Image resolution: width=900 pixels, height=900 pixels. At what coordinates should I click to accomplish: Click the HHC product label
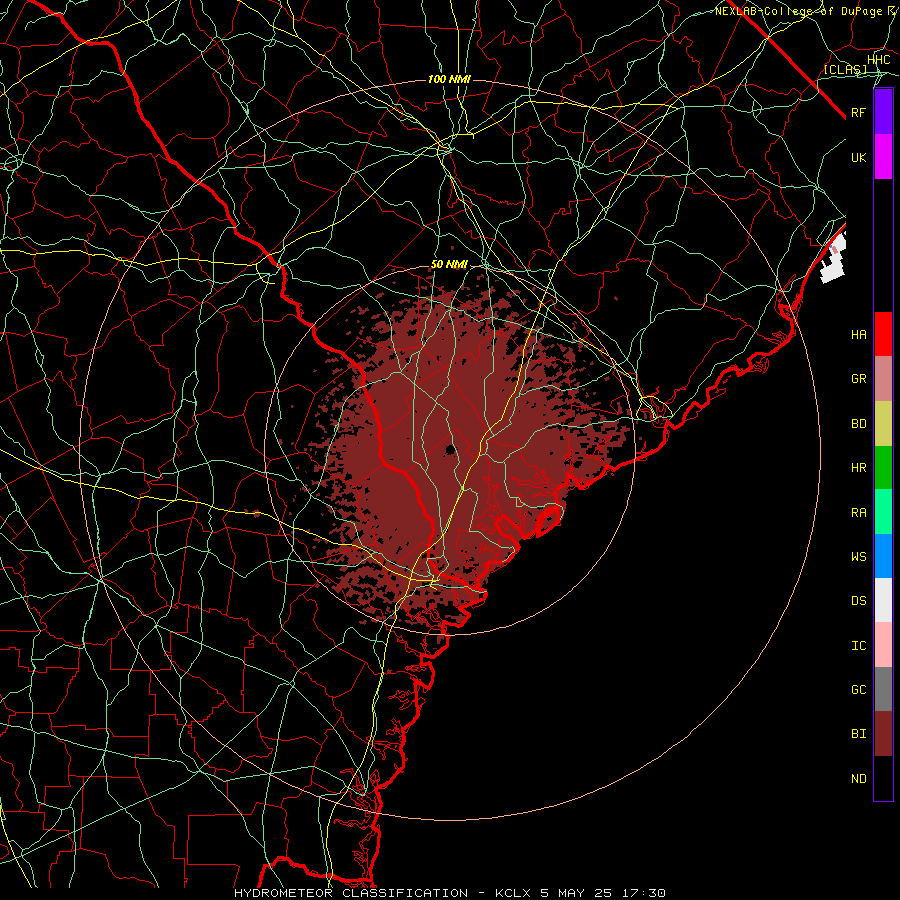(x=879, y=60)
